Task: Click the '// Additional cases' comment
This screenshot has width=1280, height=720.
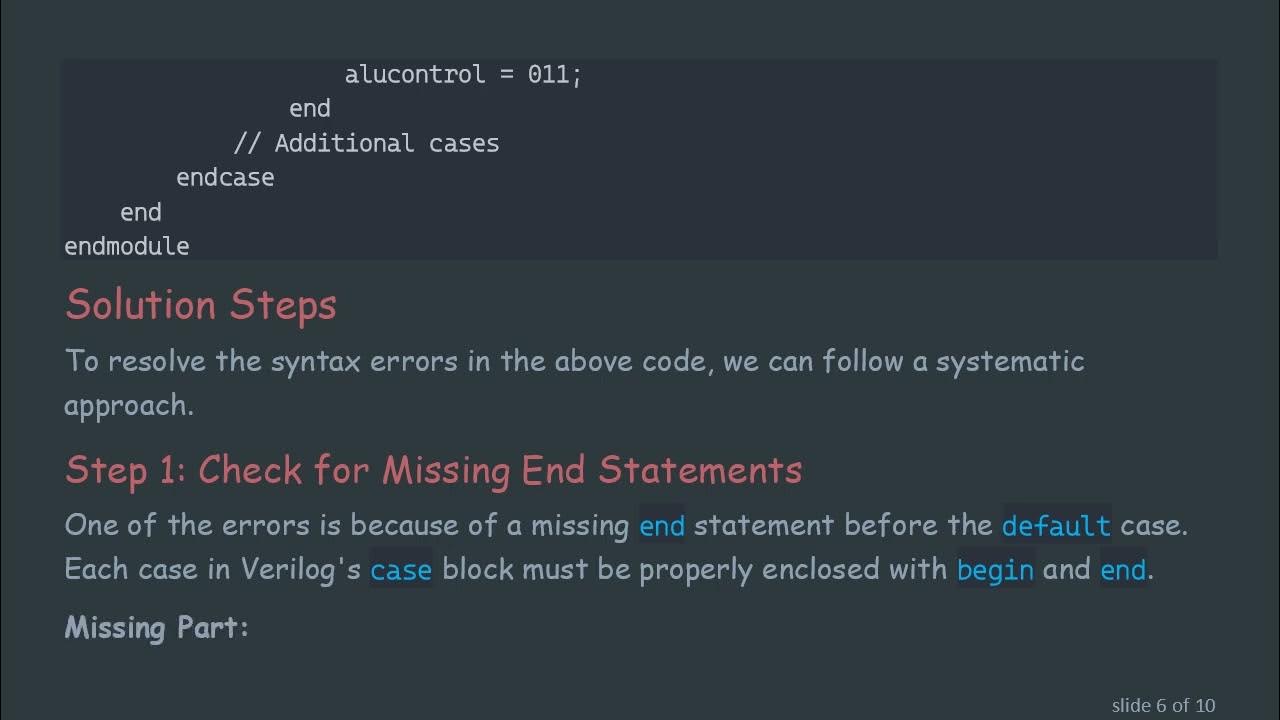Action: (366, 144)
